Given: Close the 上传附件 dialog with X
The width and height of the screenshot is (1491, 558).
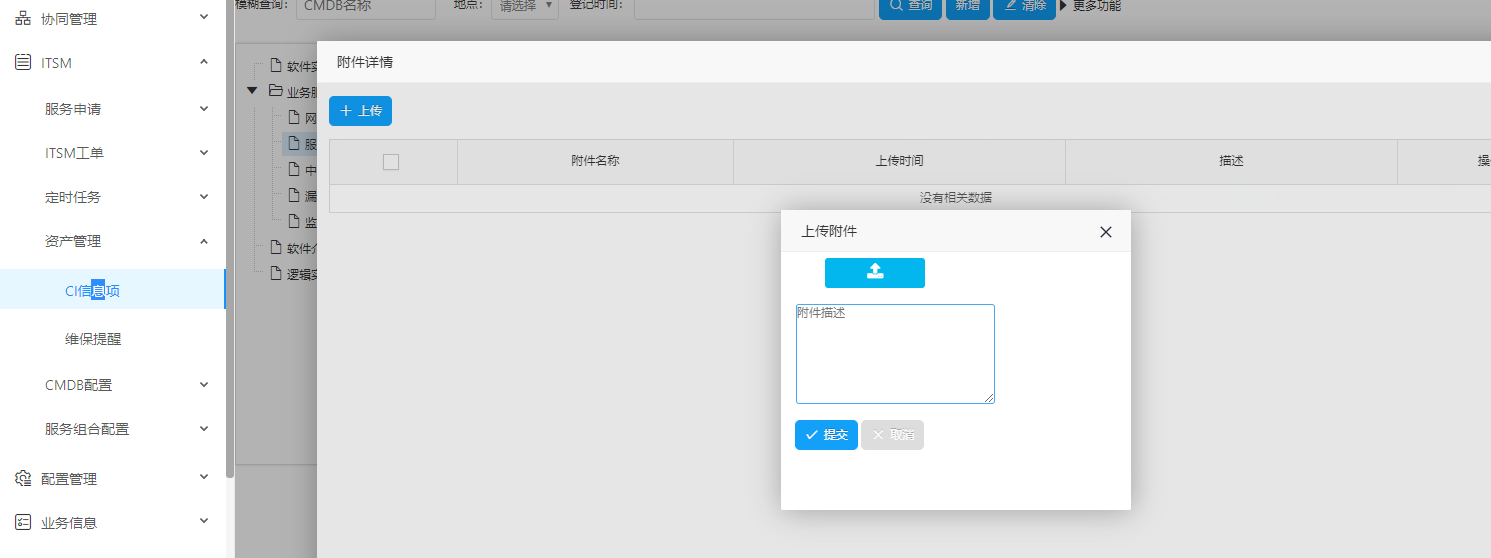Looking at the screenshot, I should click(1105, 232).
